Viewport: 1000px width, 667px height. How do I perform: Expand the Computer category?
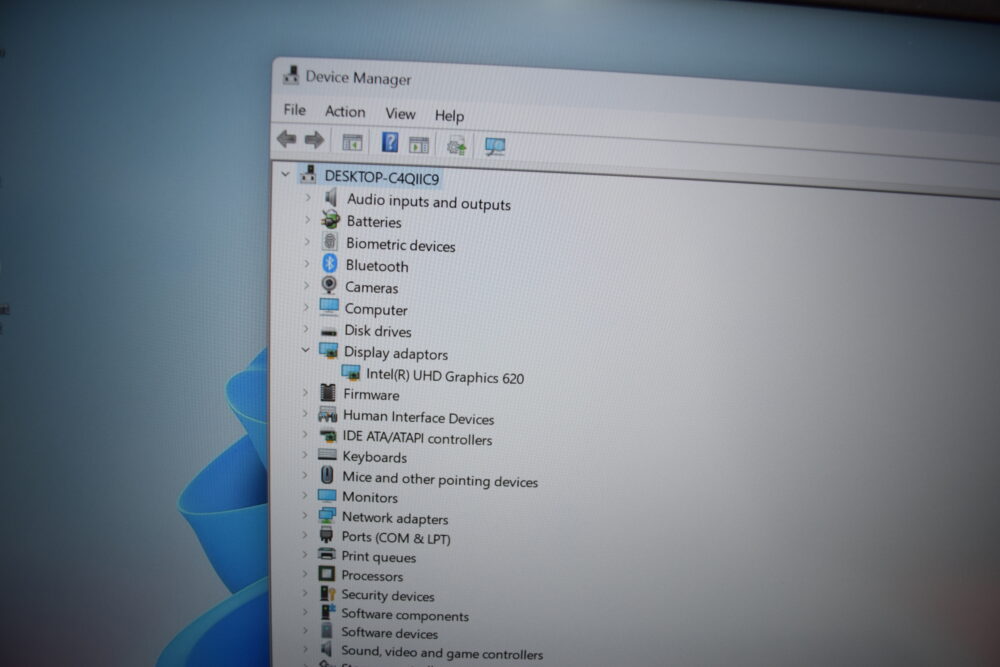306,307
